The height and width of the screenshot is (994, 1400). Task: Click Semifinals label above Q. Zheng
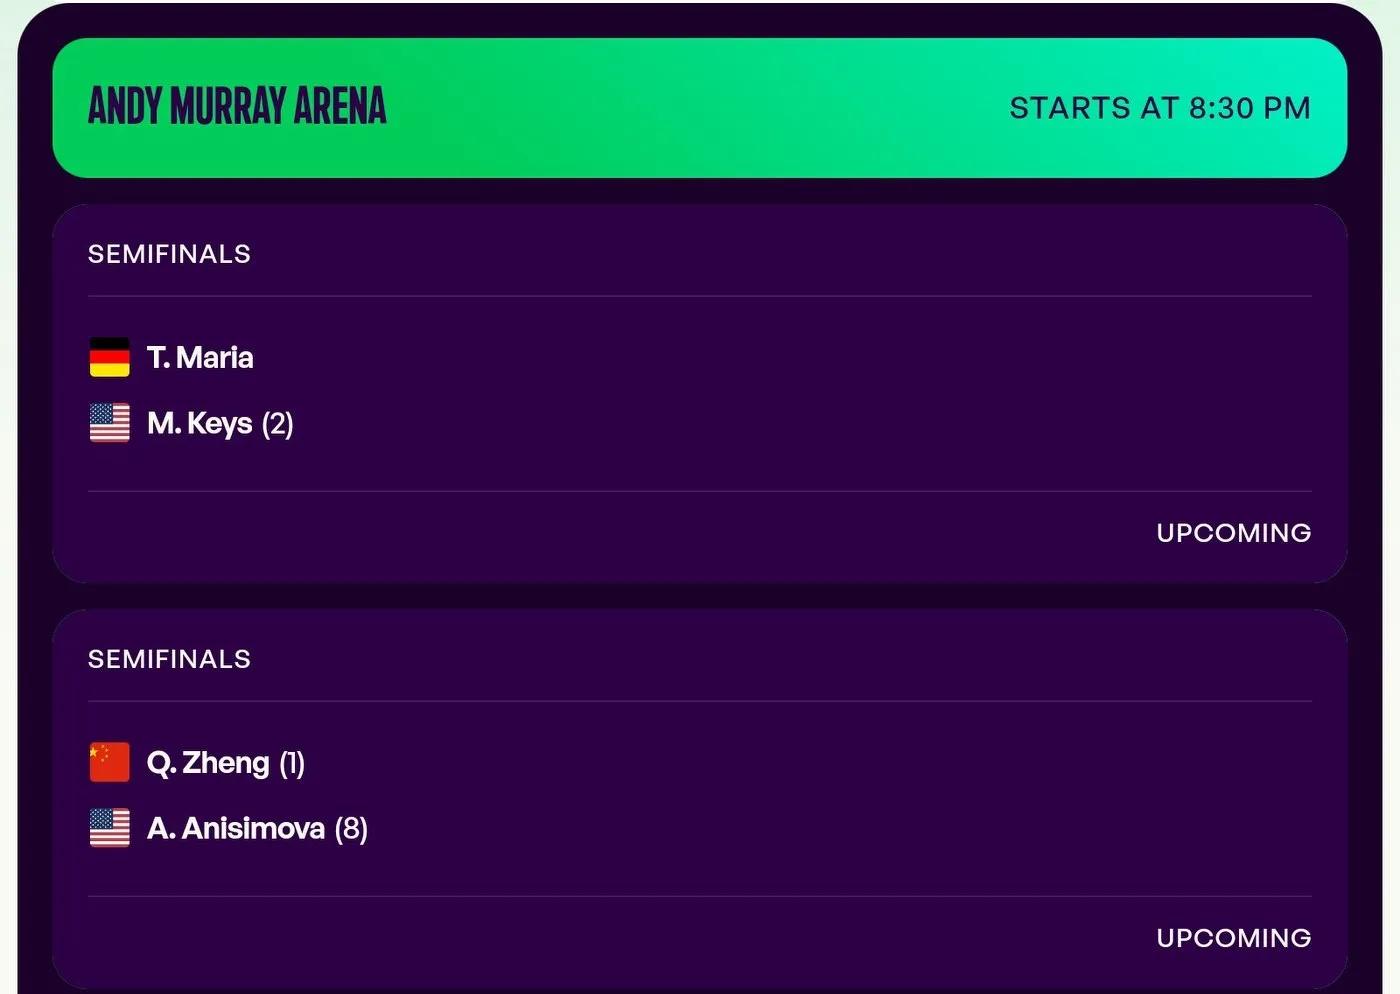pos(169,659)
